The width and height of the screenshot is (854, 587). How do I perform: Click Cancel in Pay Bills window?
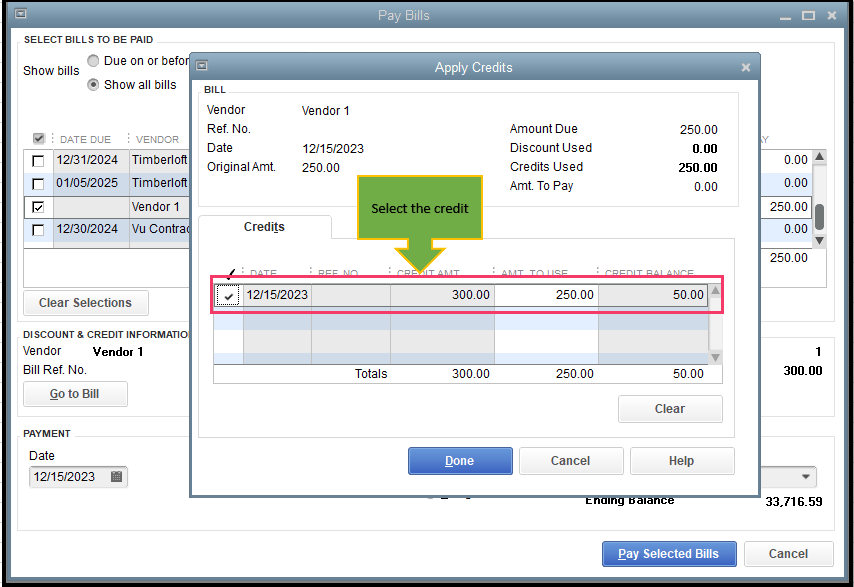788,554
